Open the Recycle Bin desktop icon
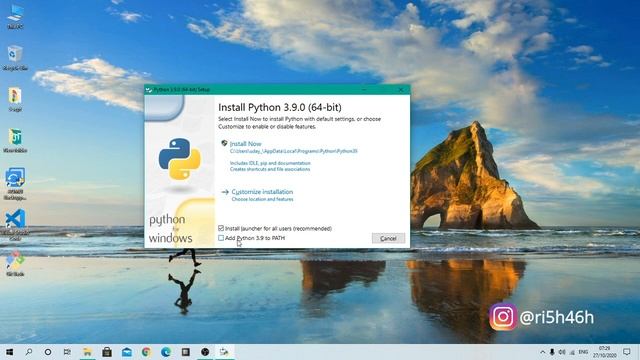This screenshot has width=640, height=360. [15, 58]
